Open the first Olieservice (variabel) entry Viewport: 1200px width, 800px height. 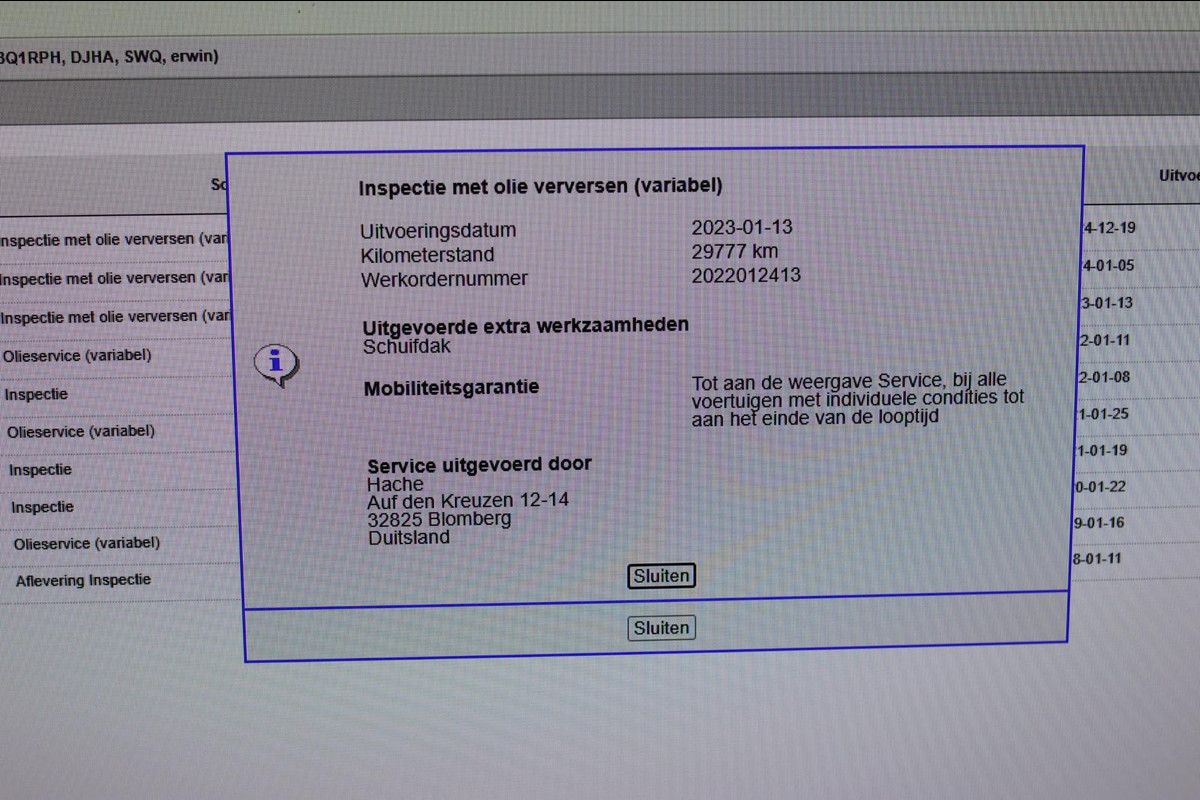[77, 355]
